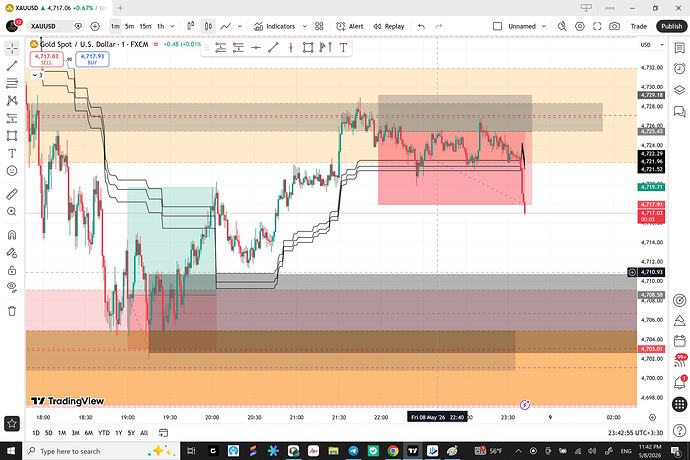Start bar Replay mode
Image resolution: width=690 pixels, height=460 pixels.
coord(389,26)
